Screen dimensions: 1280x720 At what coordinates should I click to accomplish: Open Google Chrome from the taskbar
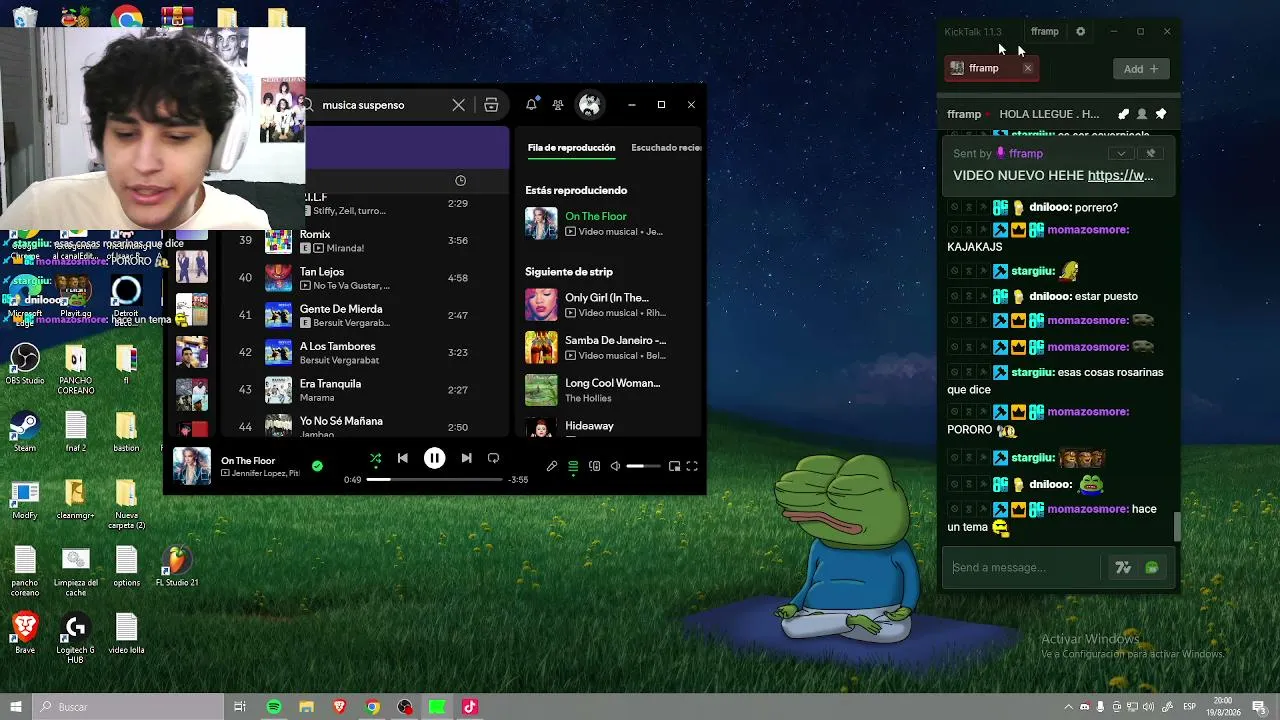tap(372, 707)
